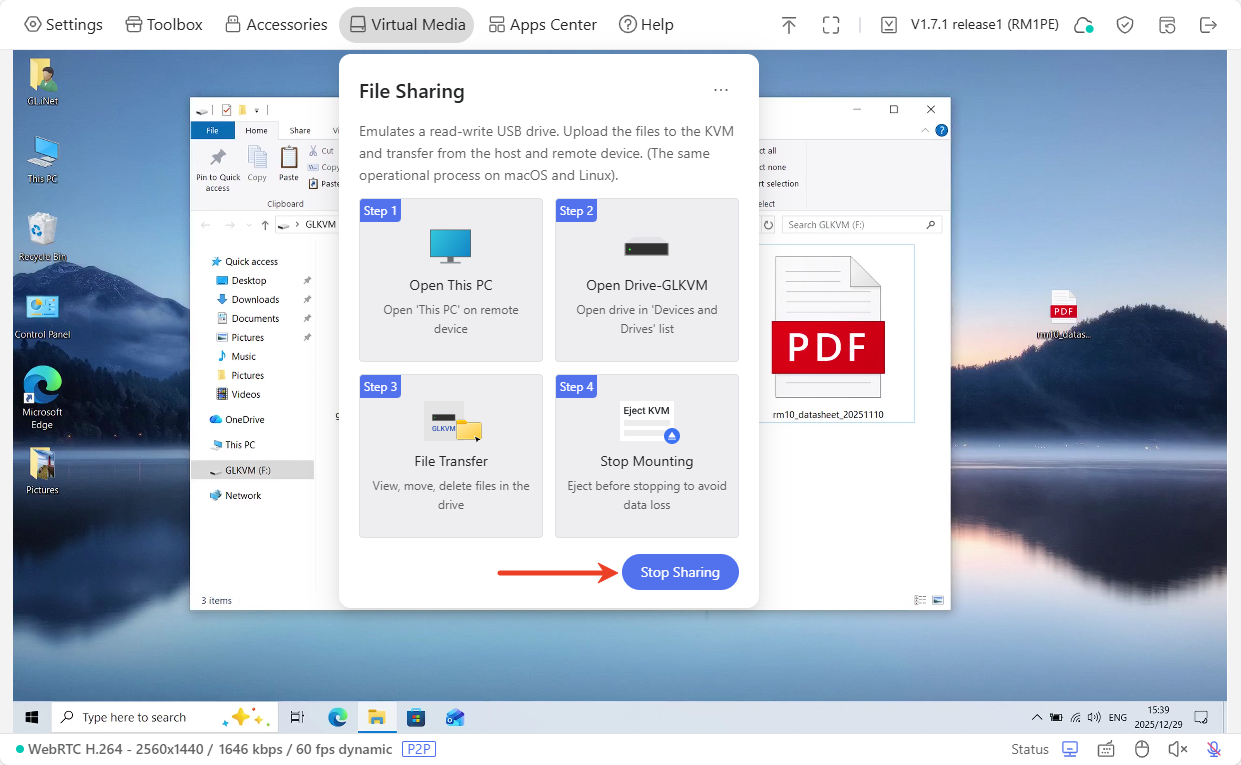Click the keyboard status icon
Screen dimensions: 1241x765
click(x=1106, y=749)
